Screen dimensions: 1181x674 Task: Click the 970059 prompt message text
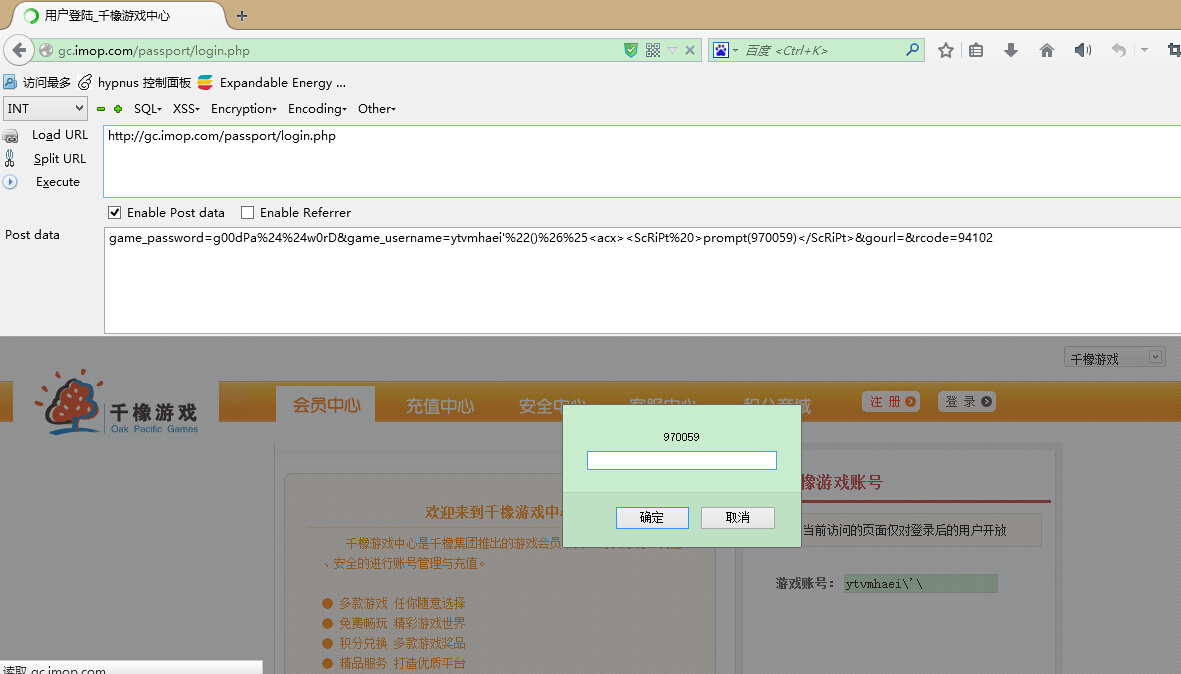(682, 437)
